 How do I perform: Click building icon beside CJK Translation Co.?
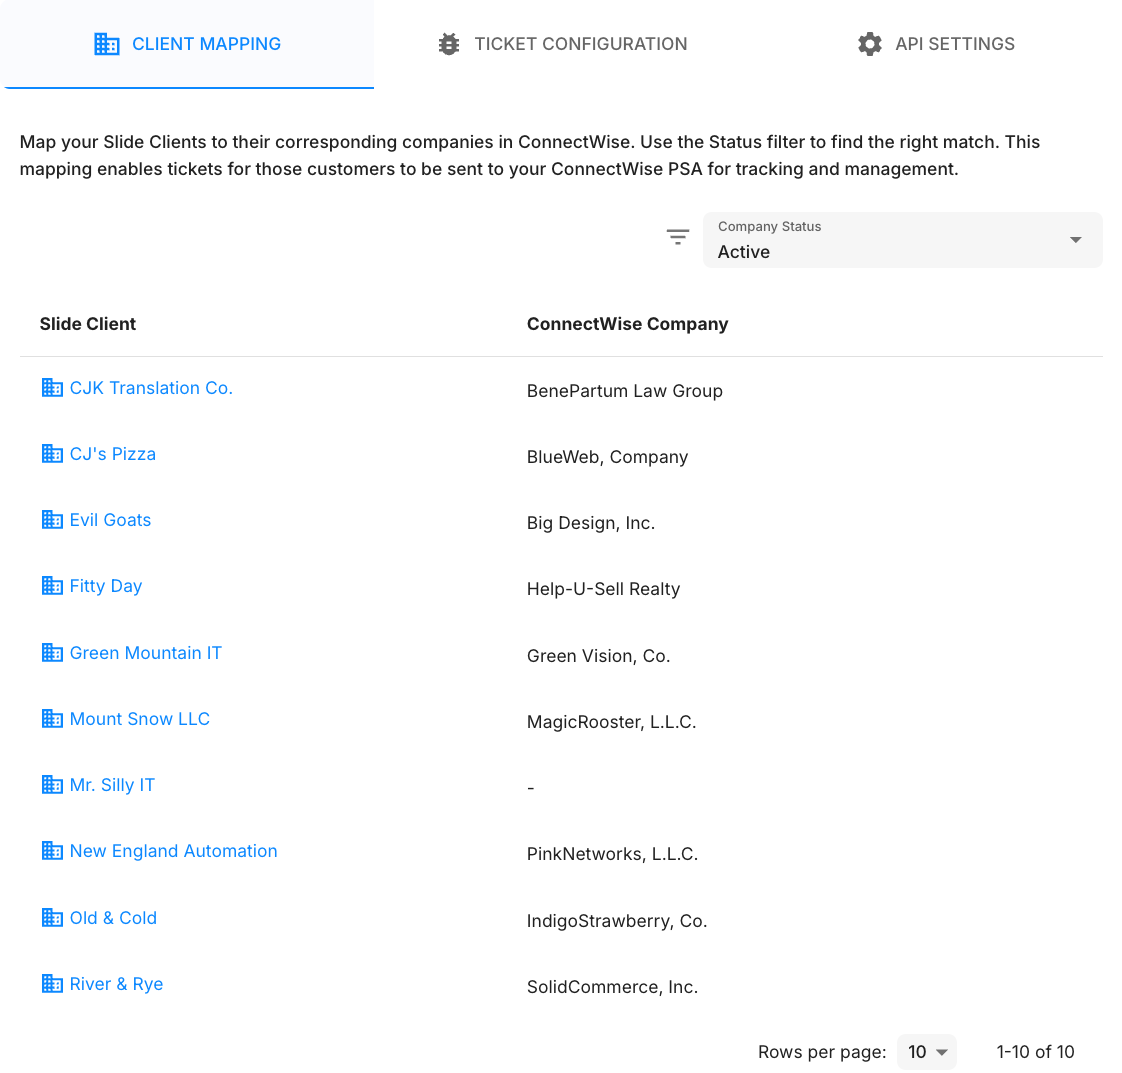coord(52,388)
